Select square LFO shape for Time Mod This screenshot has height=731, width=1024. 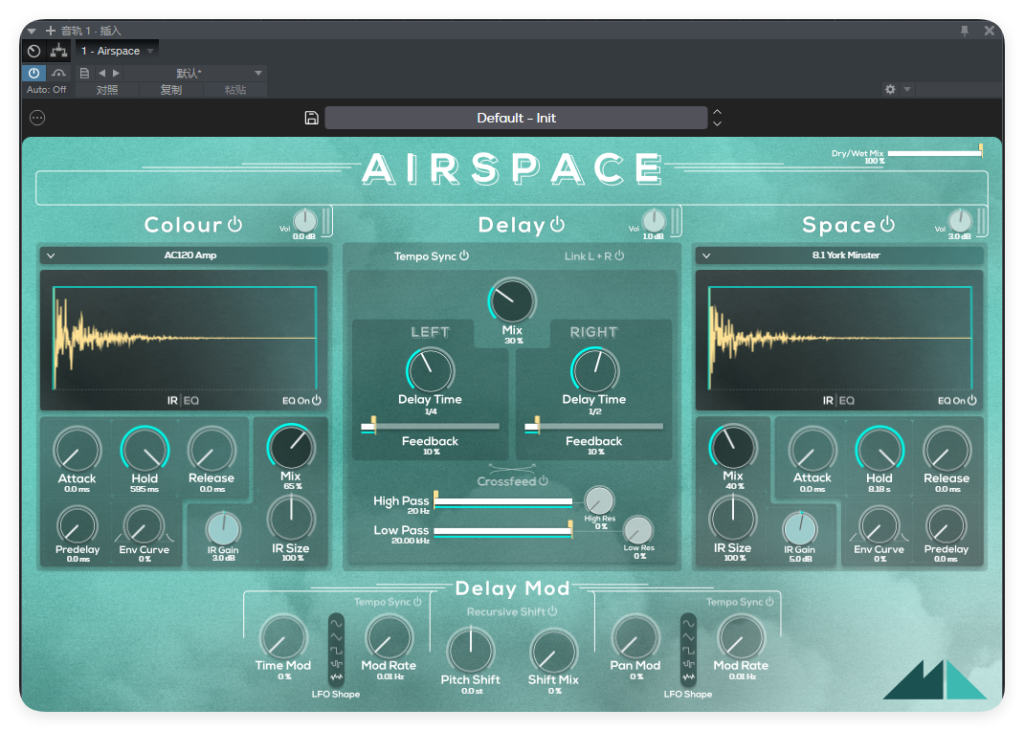coord(336,650)
